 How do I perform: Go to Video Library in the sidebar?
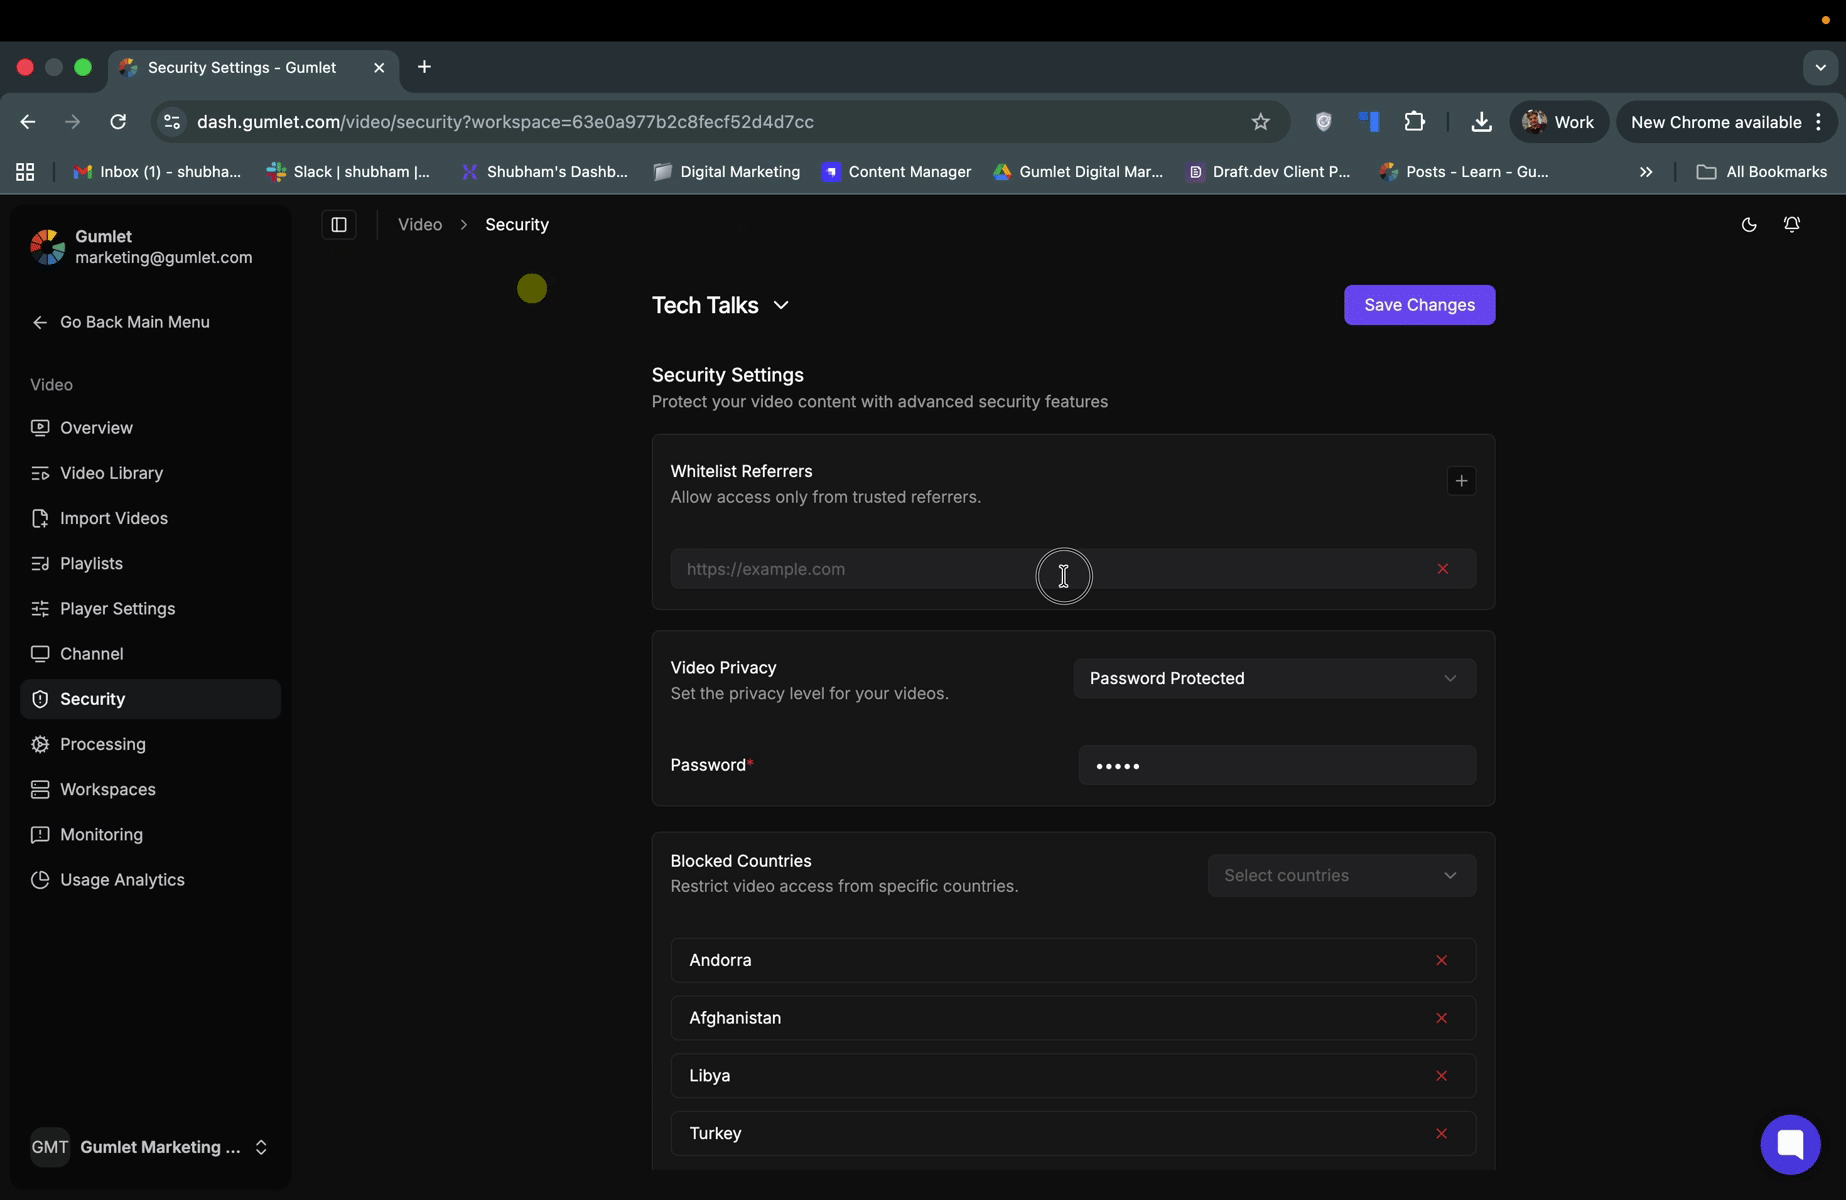click(x=111, y=473)
